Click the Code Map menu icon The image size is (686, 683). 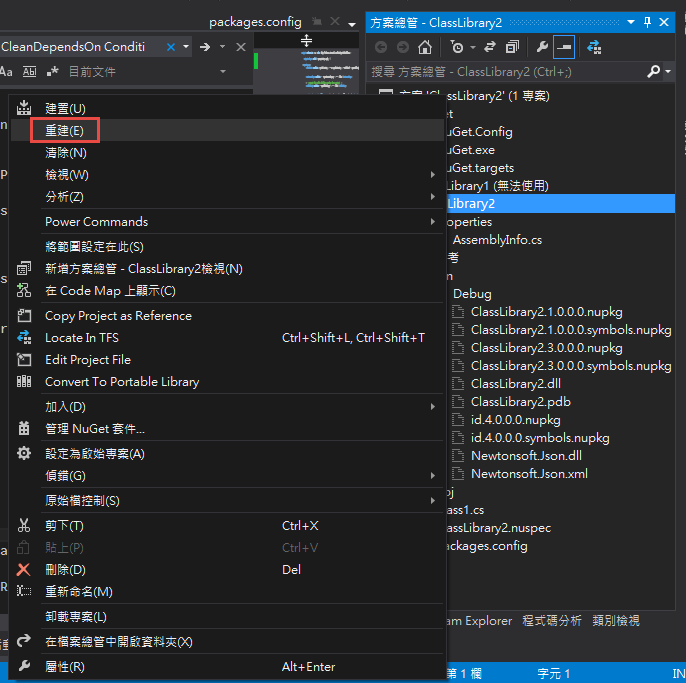(24, 290)
